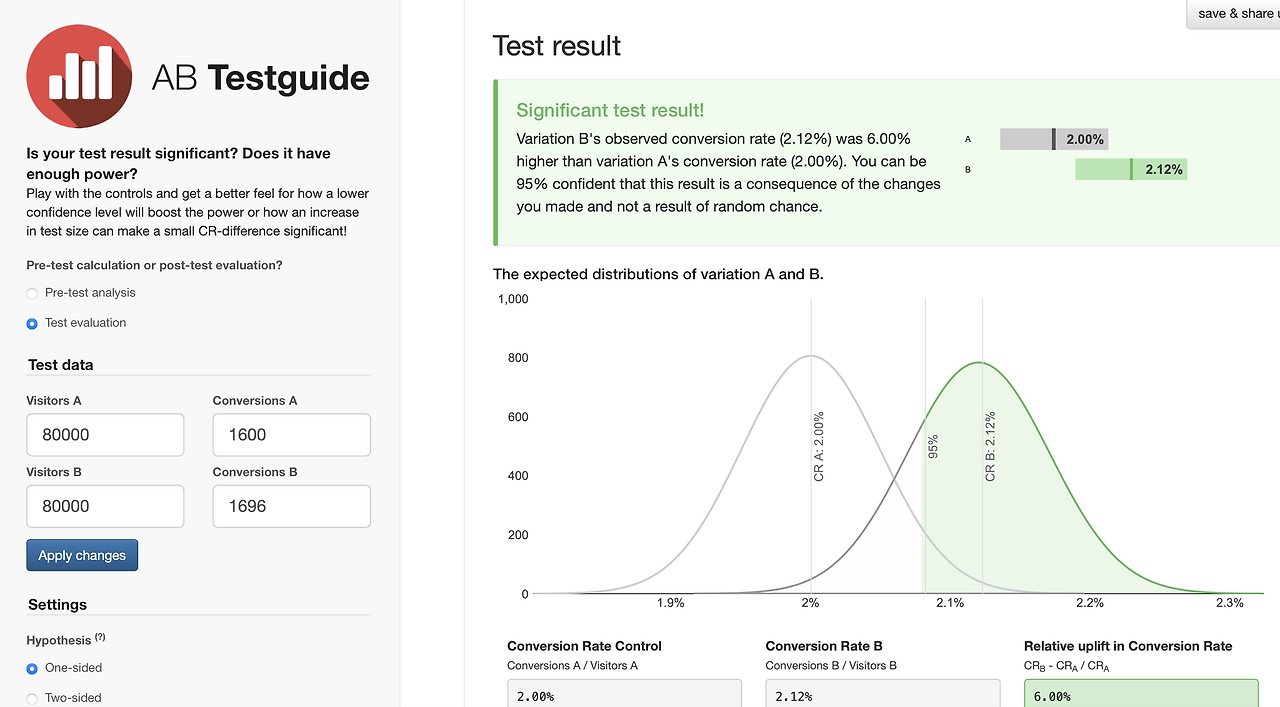Click the Conversion Rate Control result box
The width and height of the screenshot is (1280, 707).
(x=624, y=695)
